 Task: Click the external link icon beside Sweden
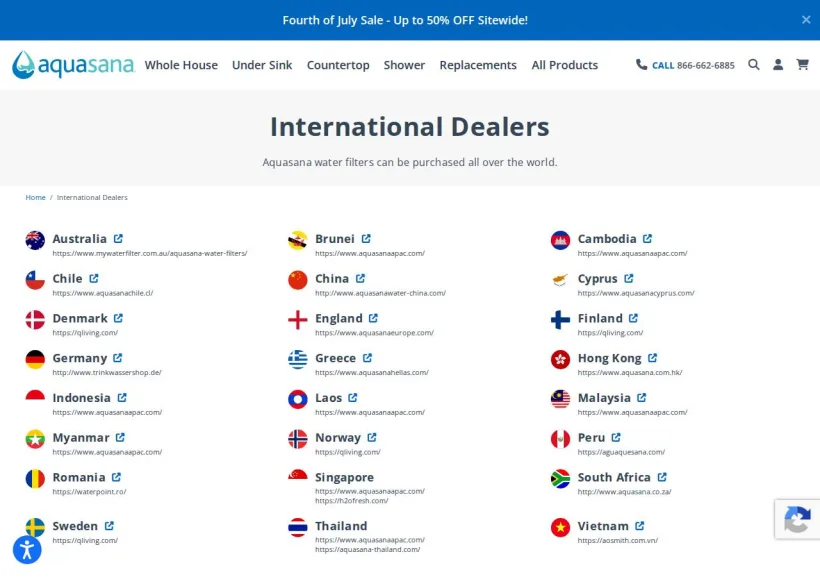tap(109, 526)
